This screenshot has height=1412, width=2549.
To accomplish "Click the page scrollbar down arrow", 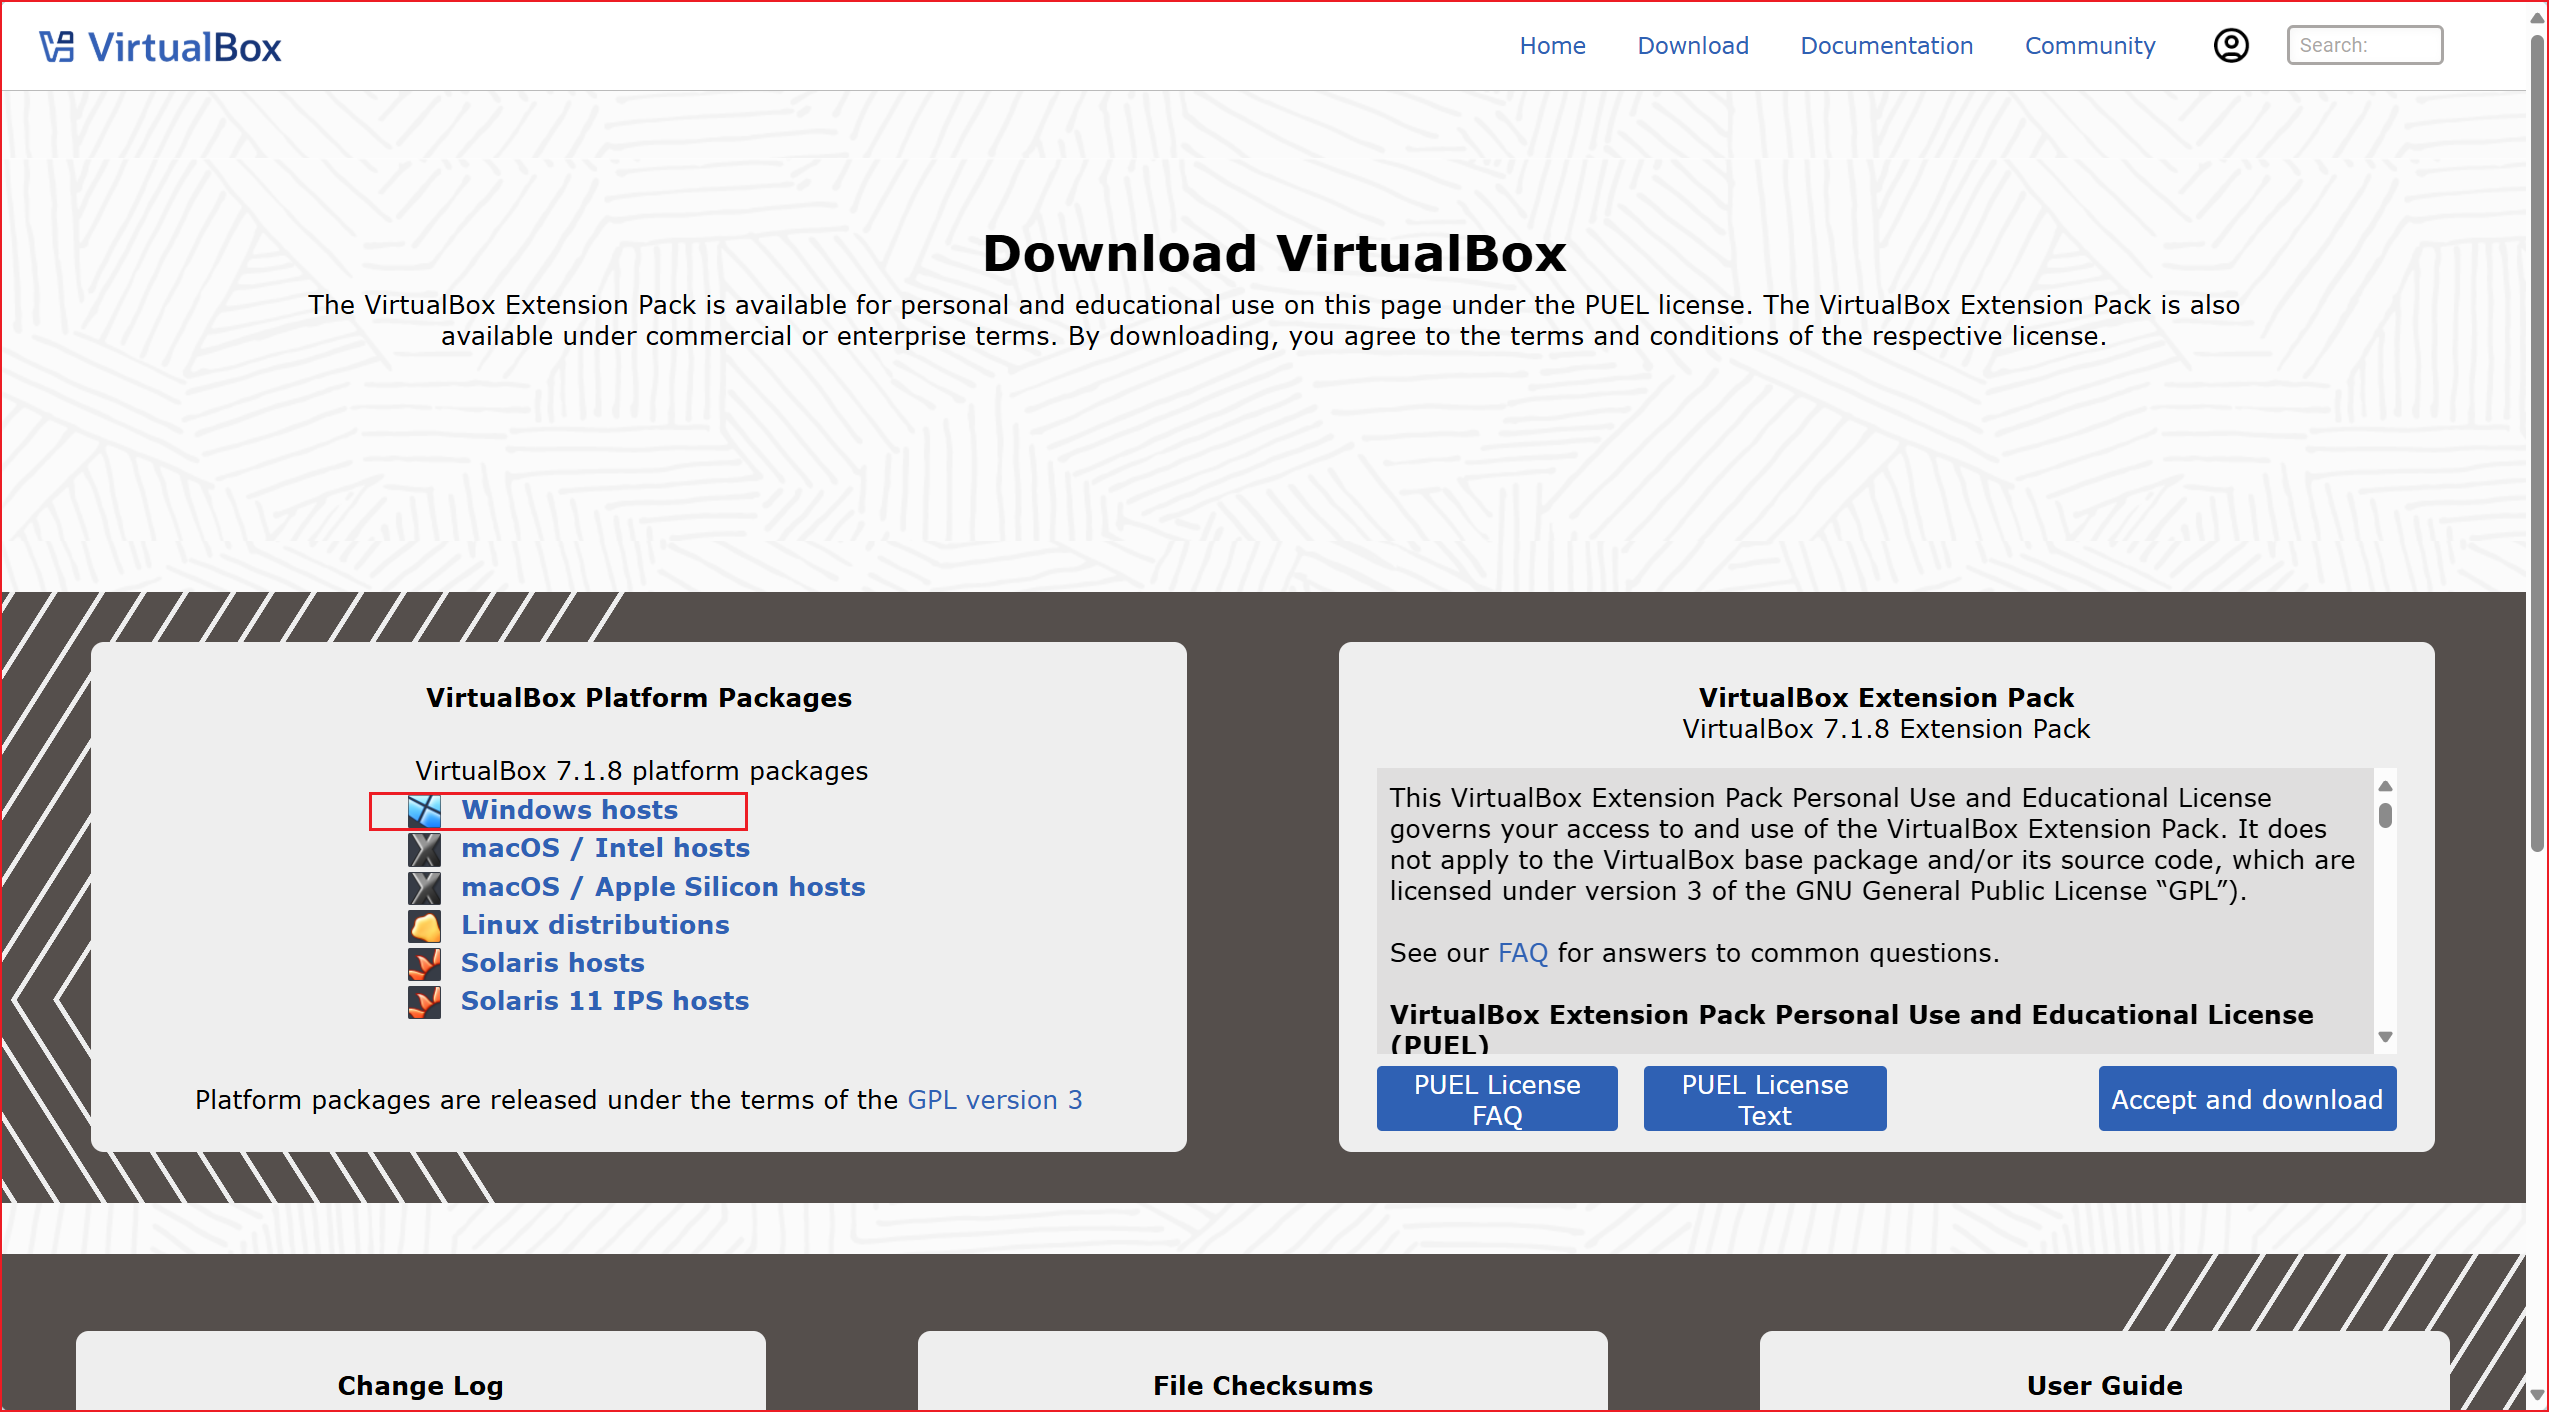I will tap(2536, 1394).
